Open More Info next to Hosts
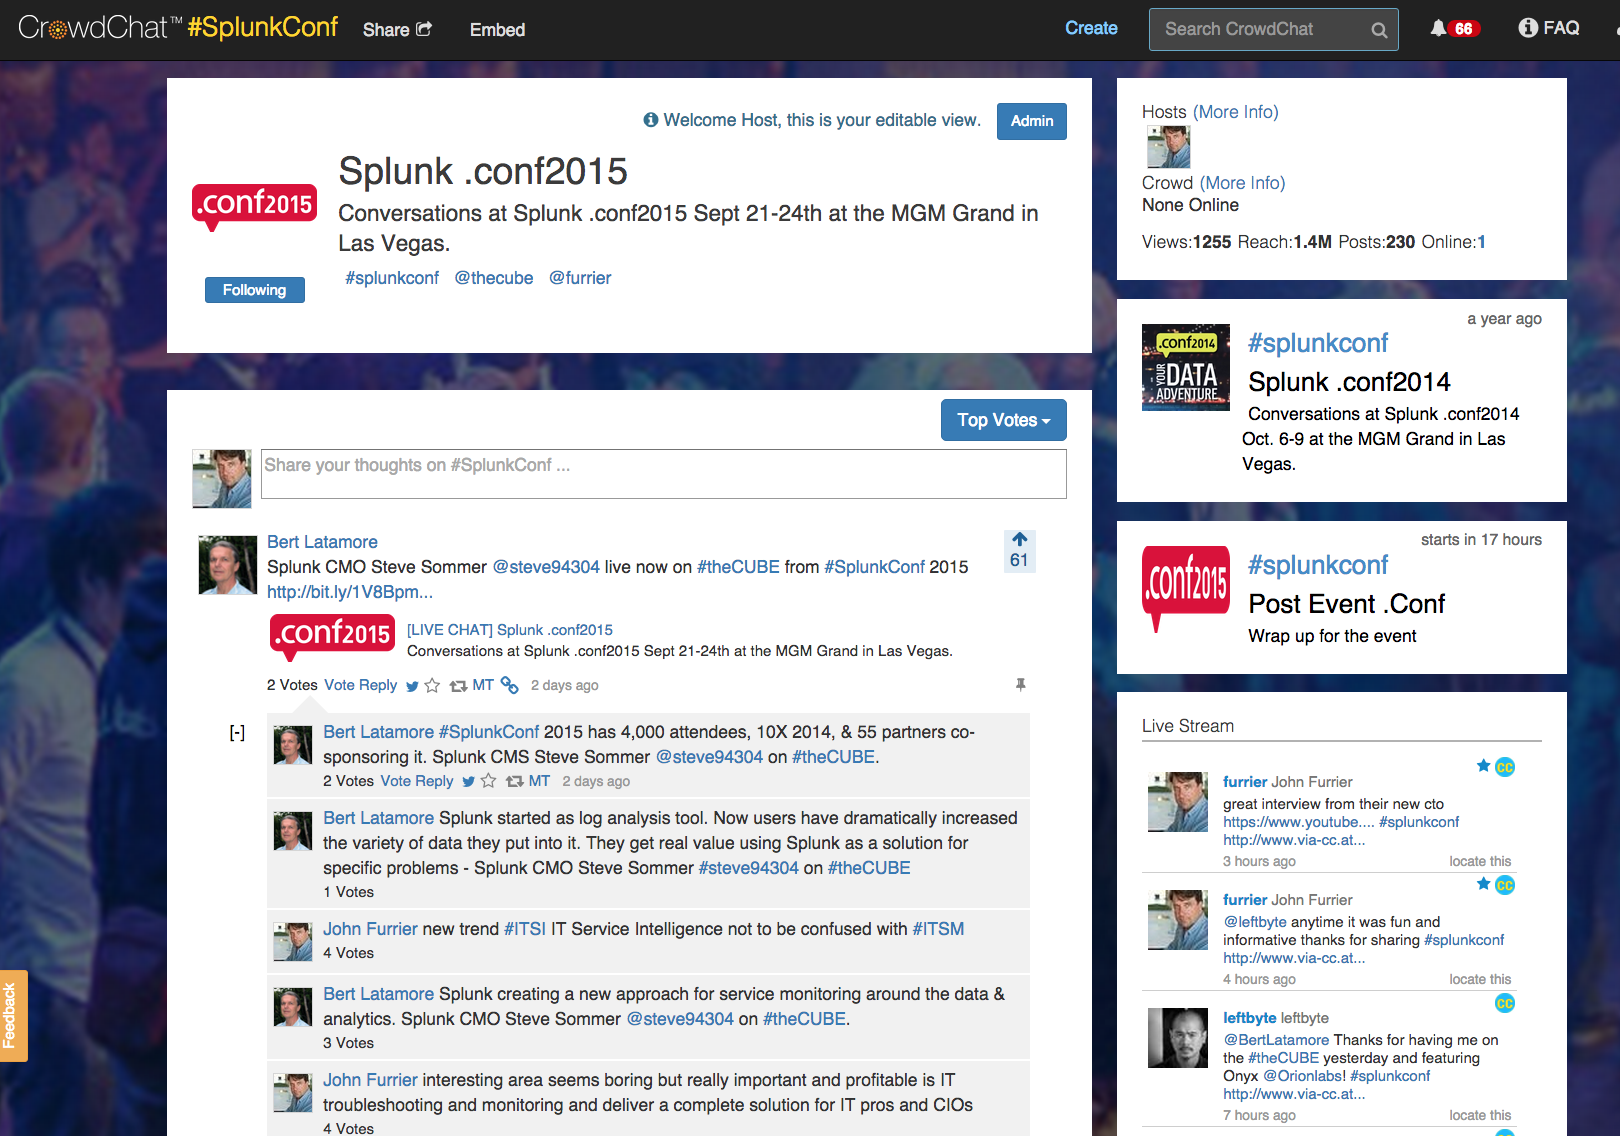The image size is (1620, 1136). [x=1236, y=112]
